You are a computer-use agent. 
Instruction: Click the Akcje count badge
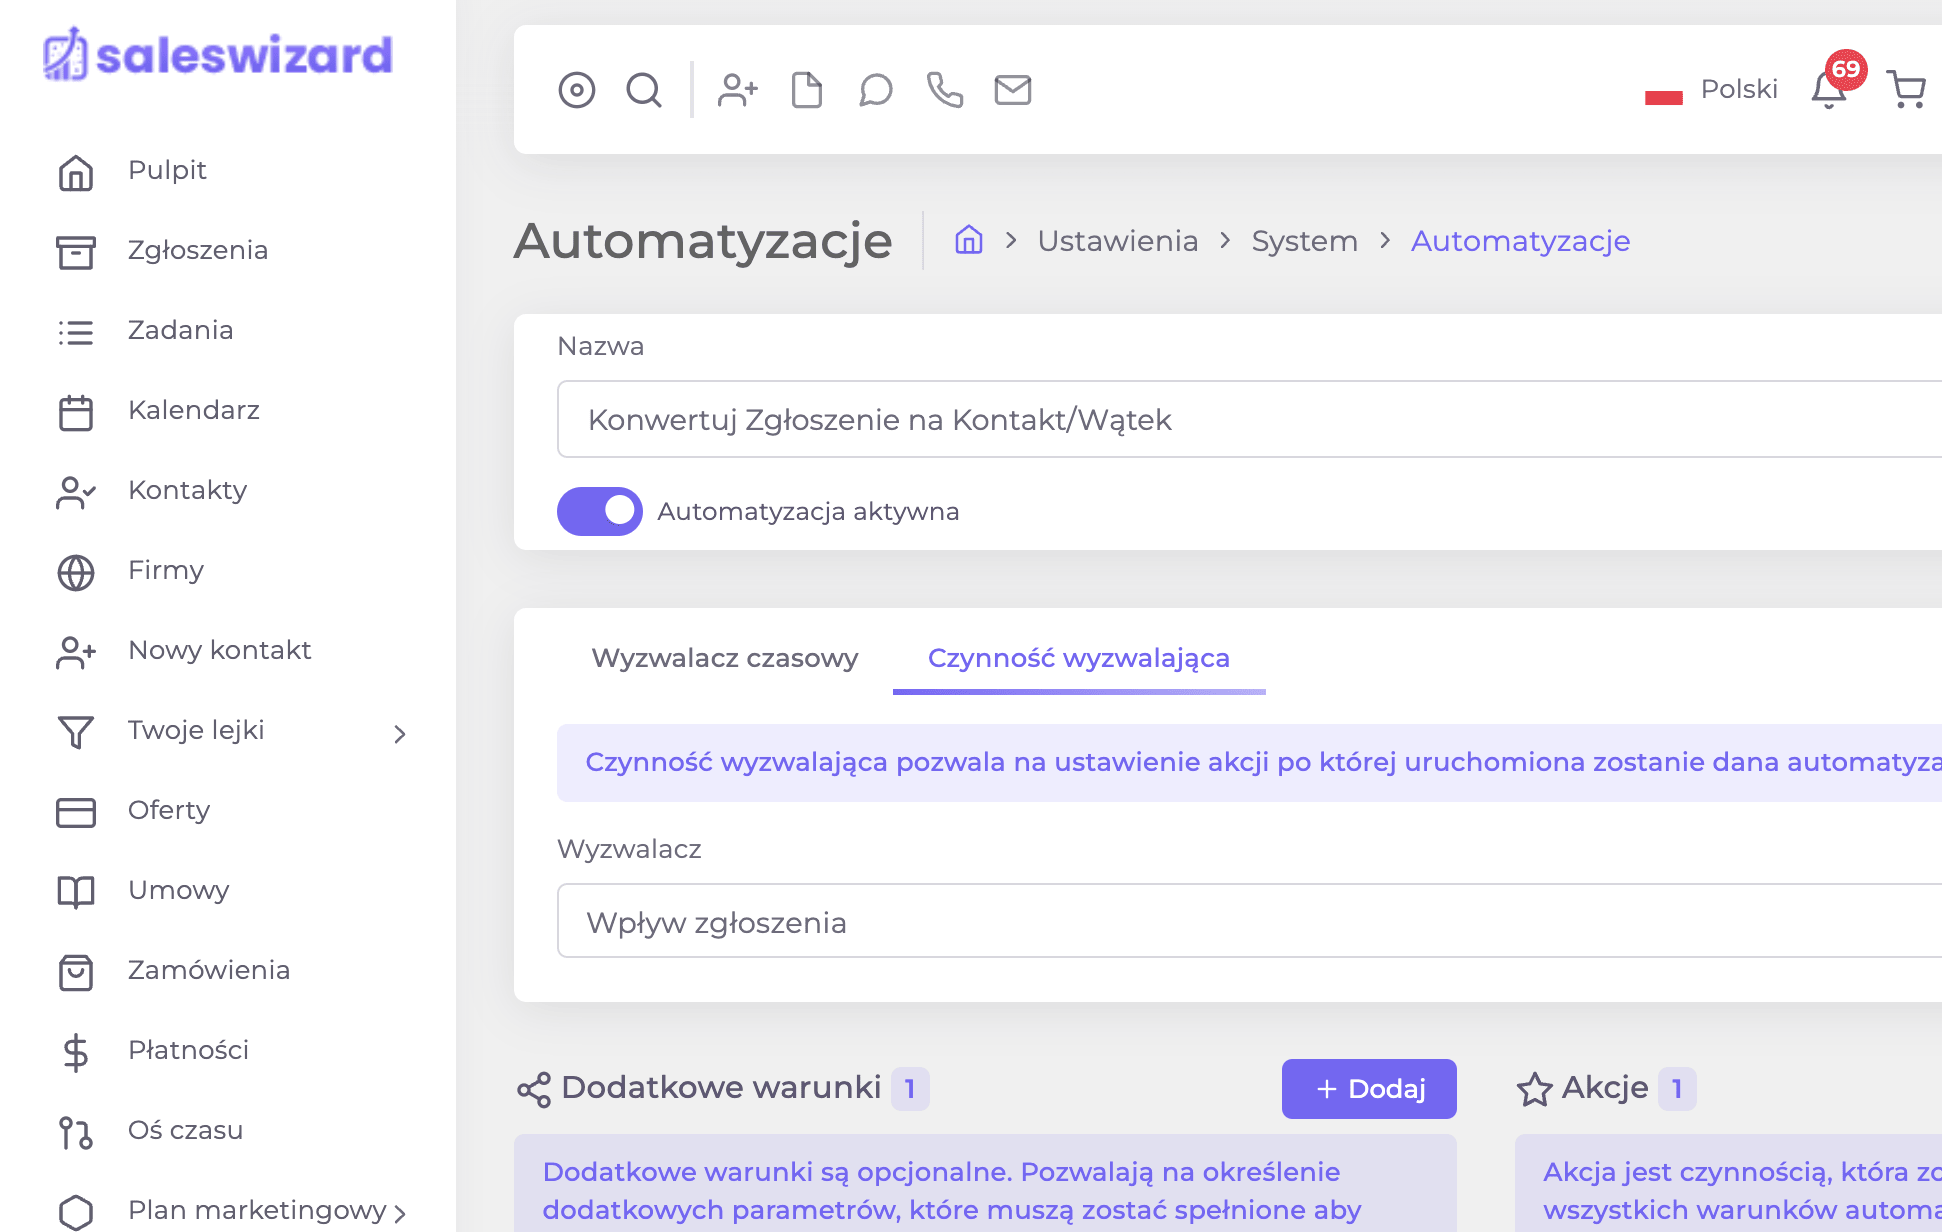[1677, 1089]
